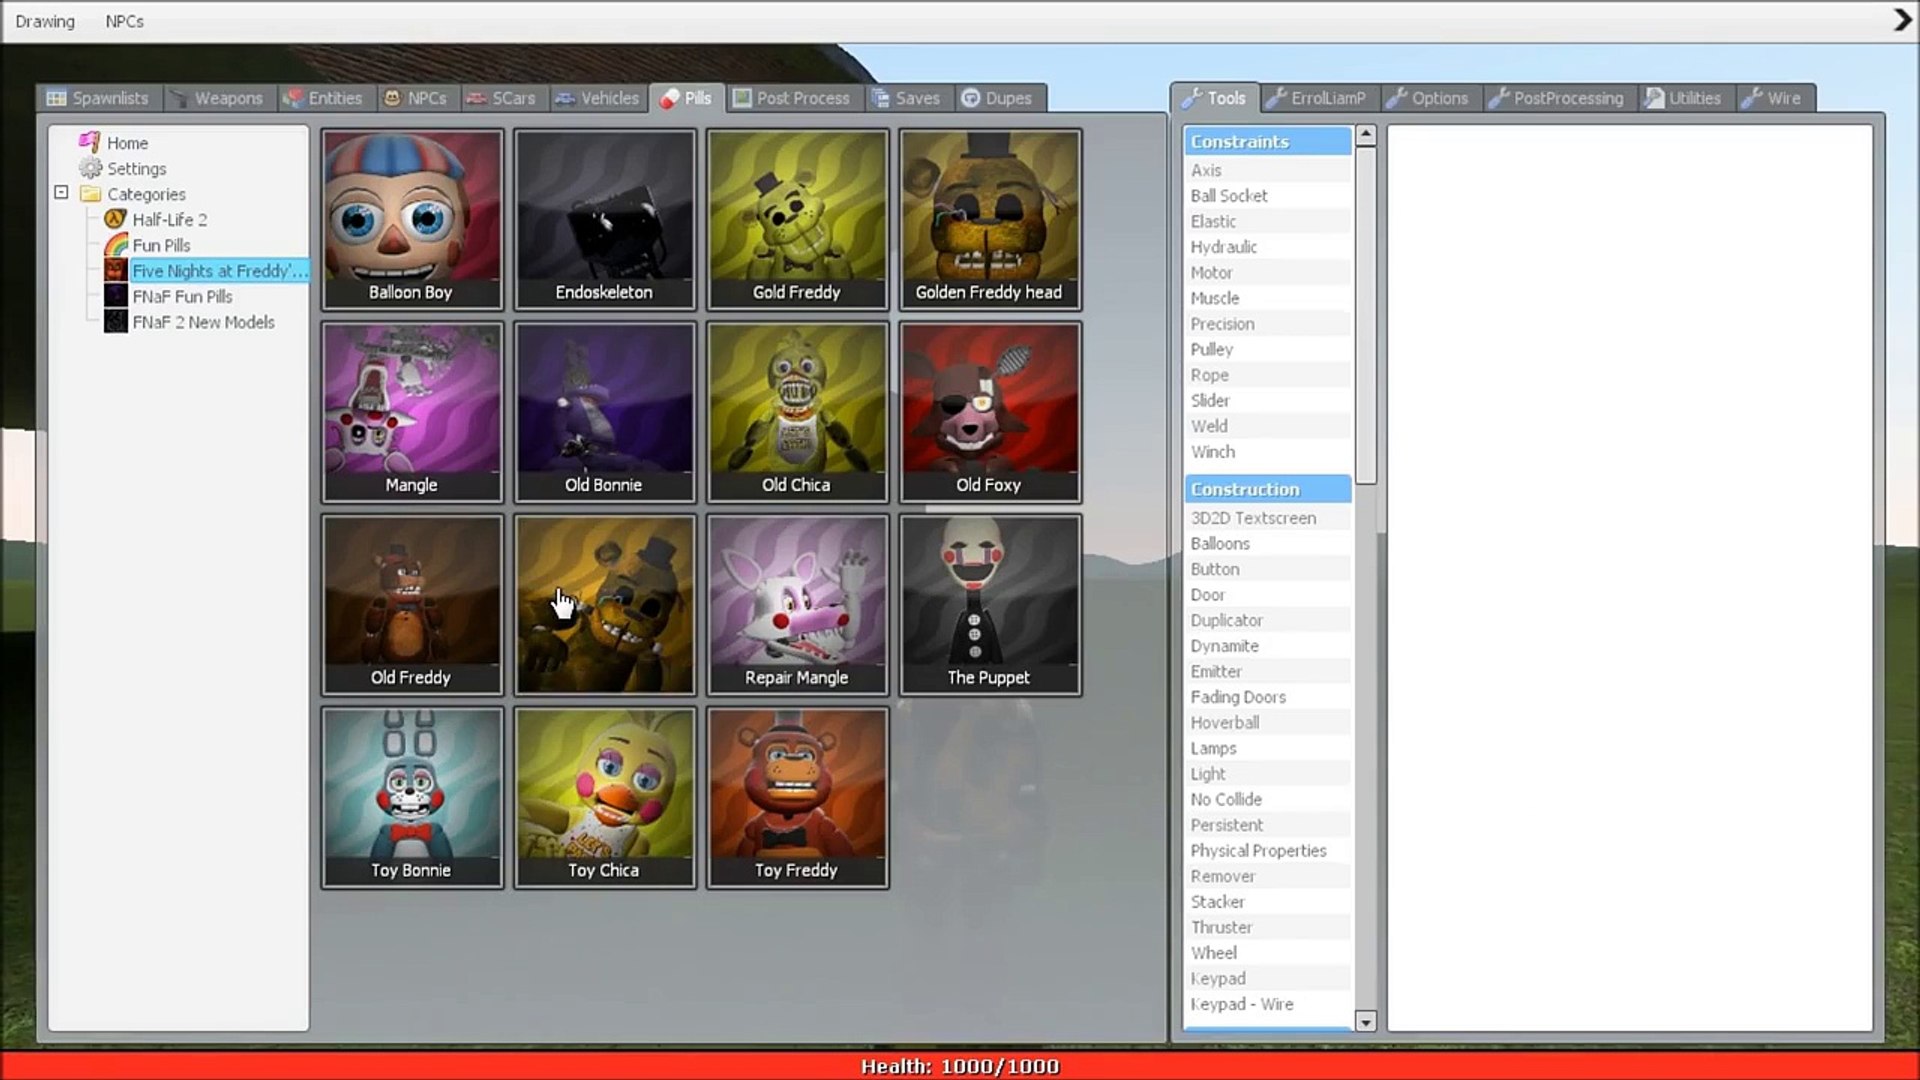The height and width of the screenshot is (1080, 1920).
Task: Expand top-right menu bar arrow
Action: pyautogui.click(x=1901, y=20)
